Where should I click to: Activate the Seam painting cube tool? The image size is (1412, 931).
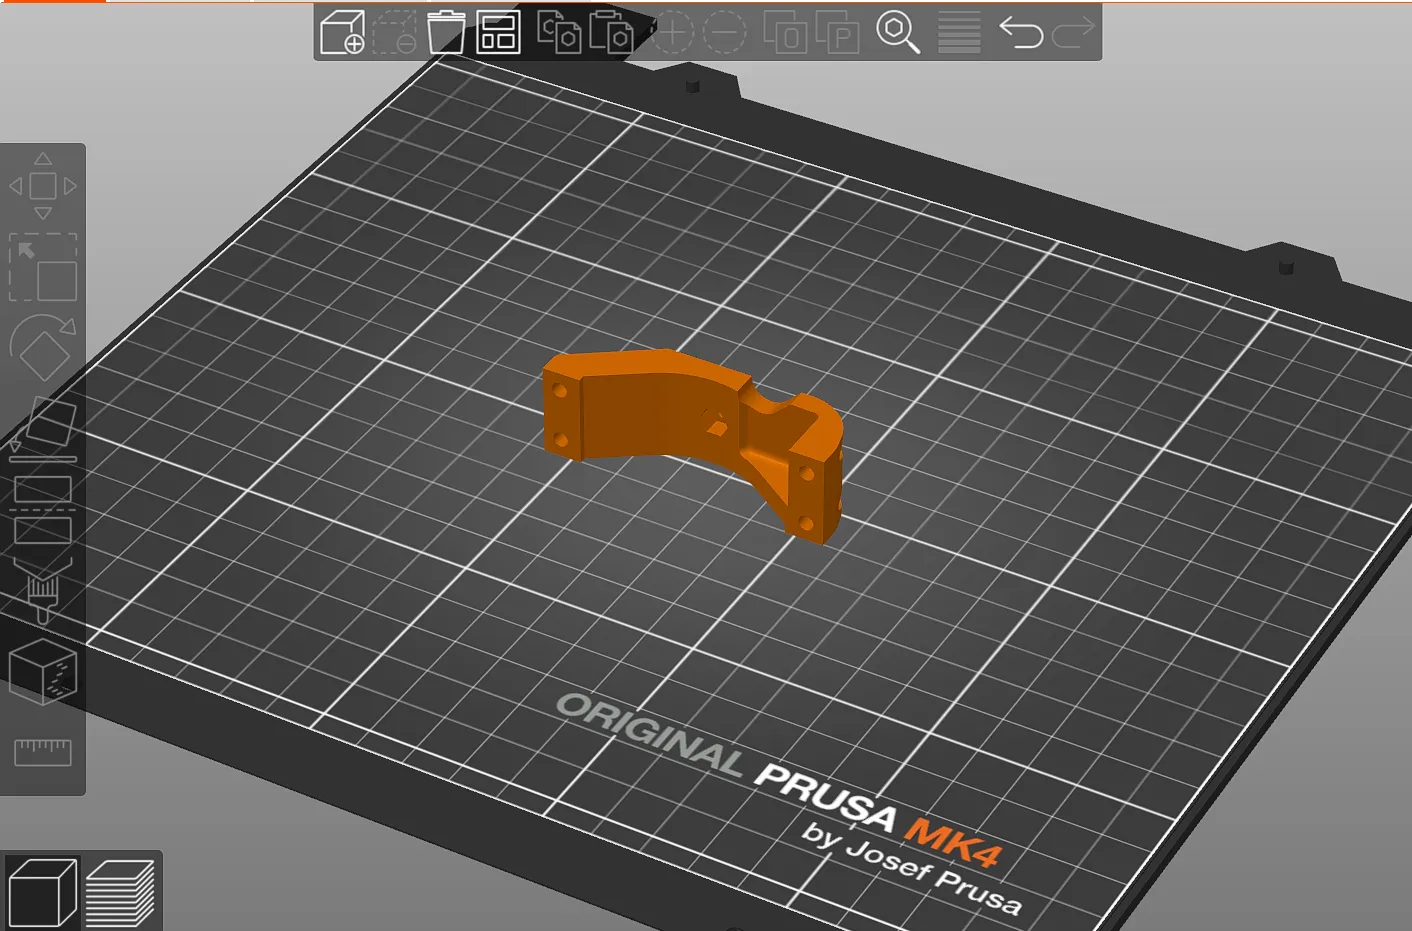[x=43, y=671]
